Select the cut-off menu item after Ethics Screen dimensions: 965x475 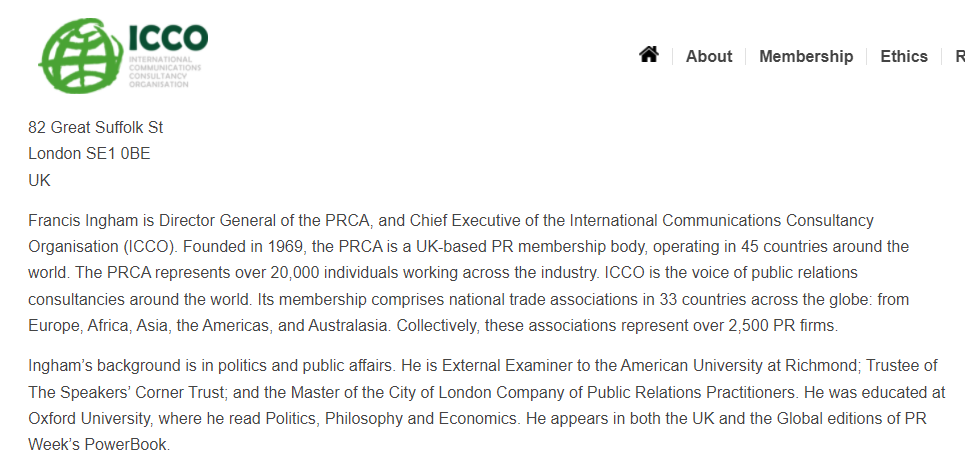[x=960, y=56]
